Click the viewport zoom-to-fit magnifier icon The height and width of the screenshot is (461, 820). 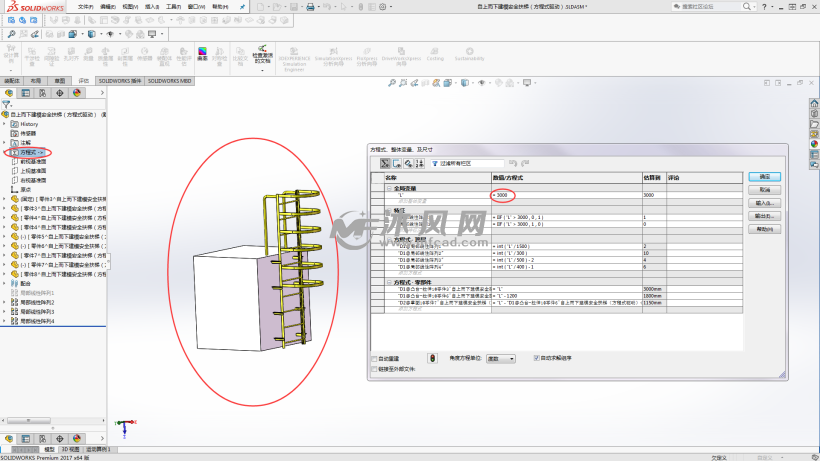click(x=392, y=83)
